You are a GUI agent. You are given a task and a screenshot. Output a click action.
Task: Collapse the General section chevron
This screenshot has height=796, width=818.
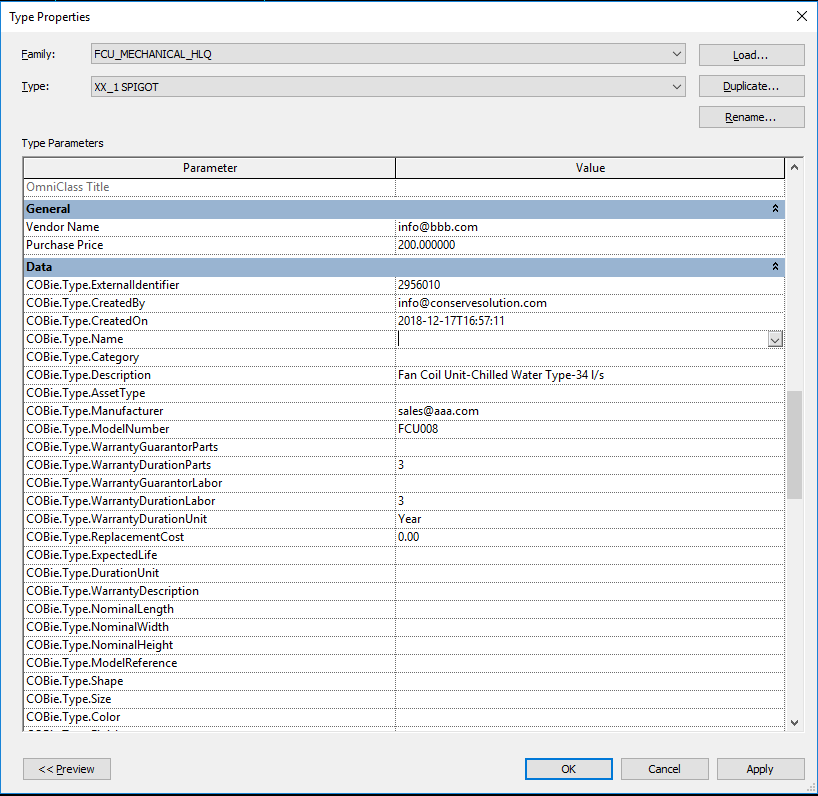[775, 209]
